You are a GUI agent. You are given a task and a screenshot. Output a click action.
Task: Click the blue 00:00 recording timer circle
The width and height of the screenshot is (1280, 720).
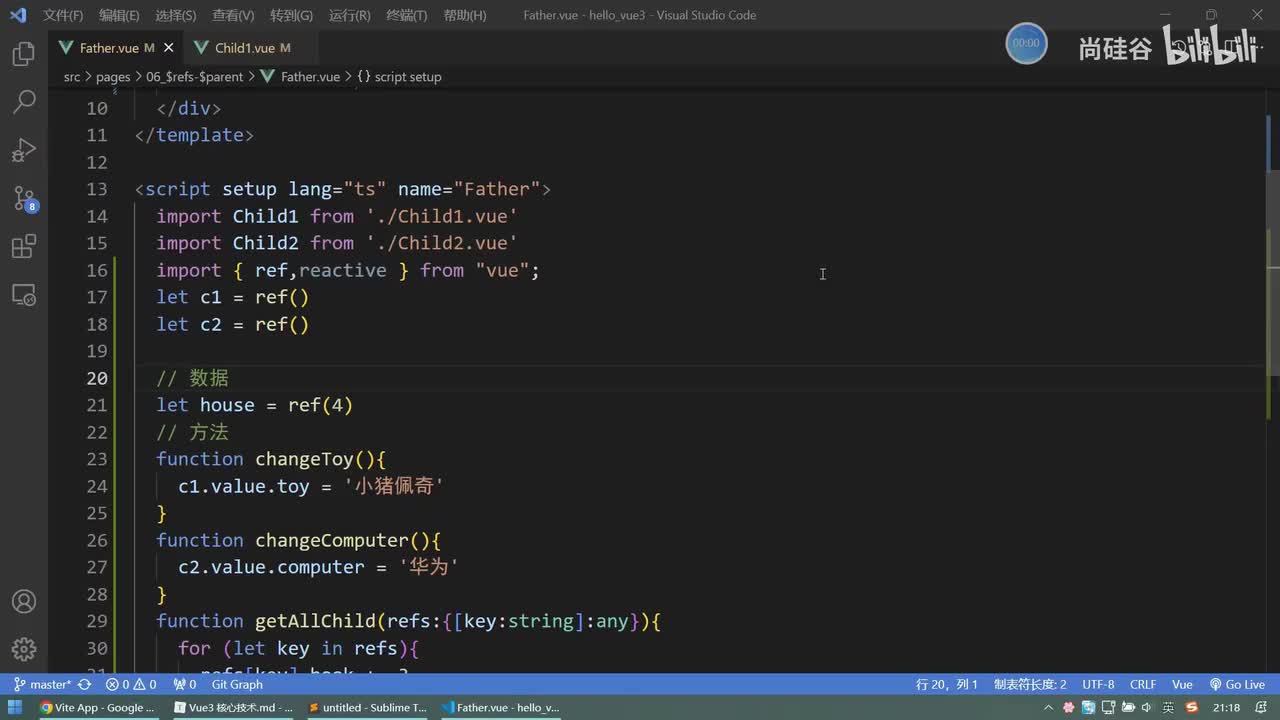pyautogui.click(x=1026, y=44)
